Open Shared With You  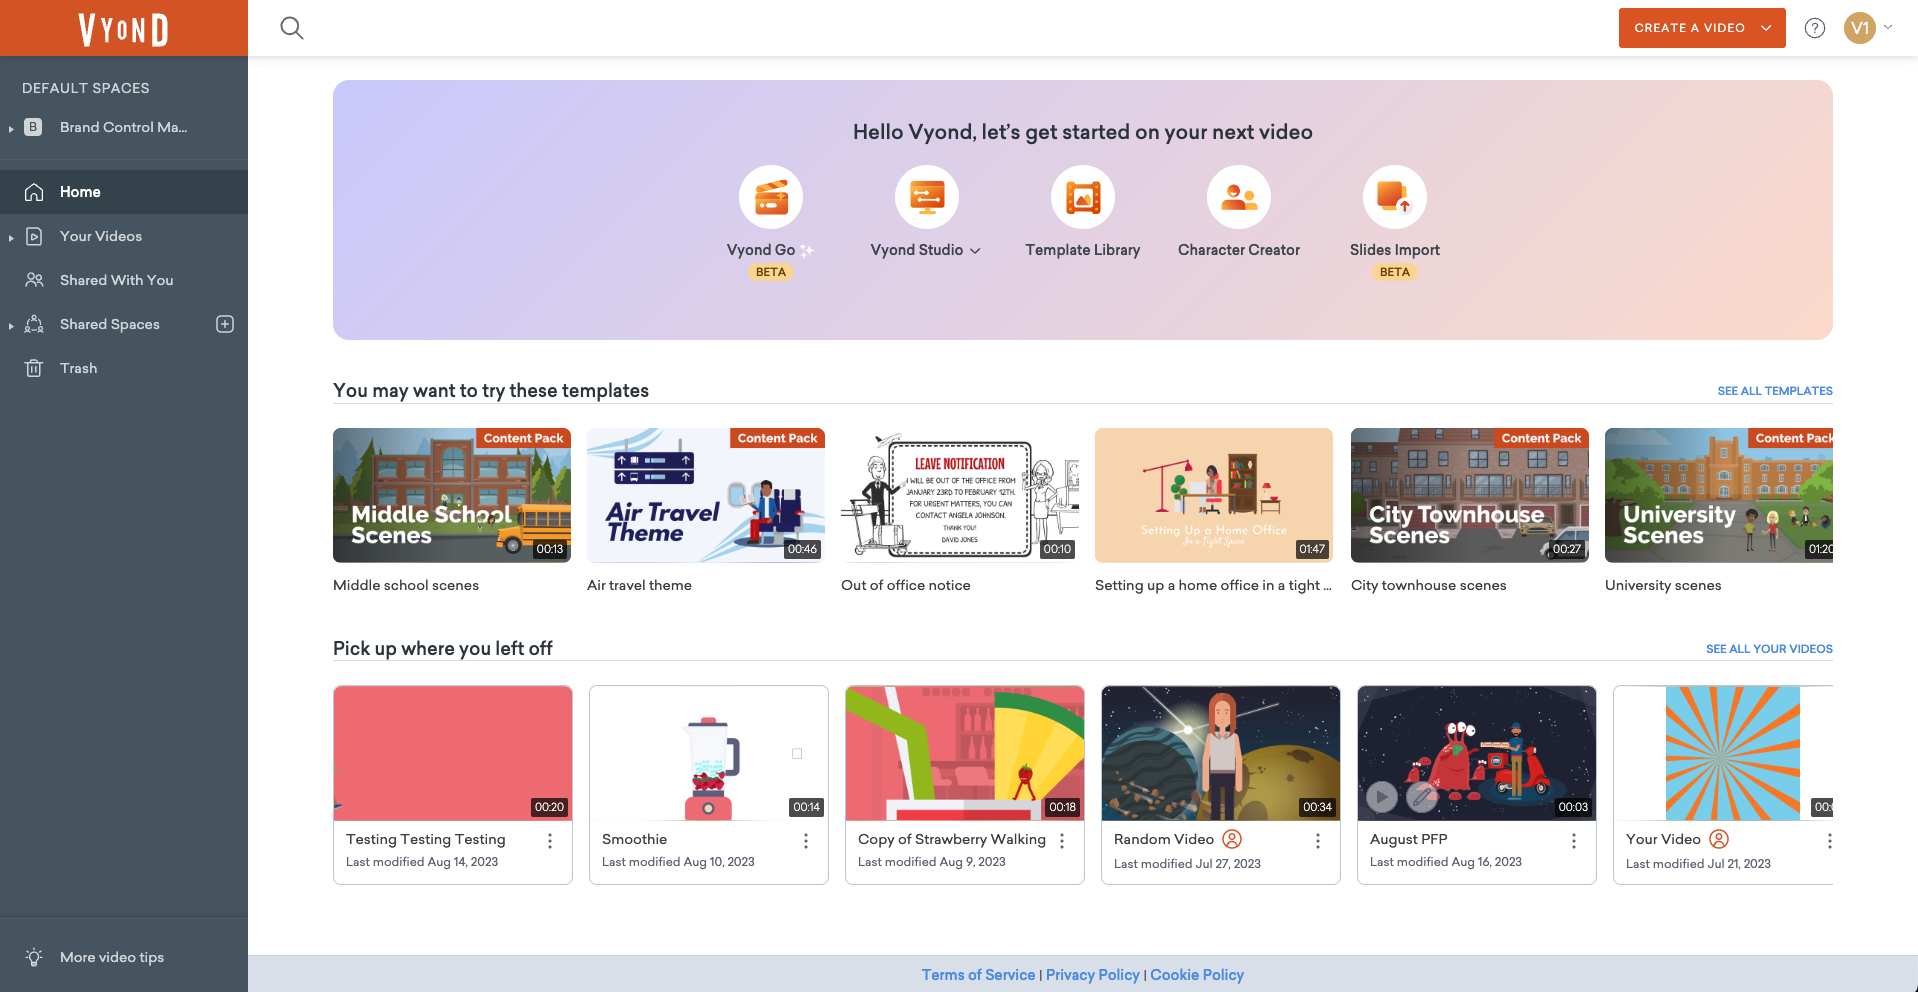coord(124,280)
